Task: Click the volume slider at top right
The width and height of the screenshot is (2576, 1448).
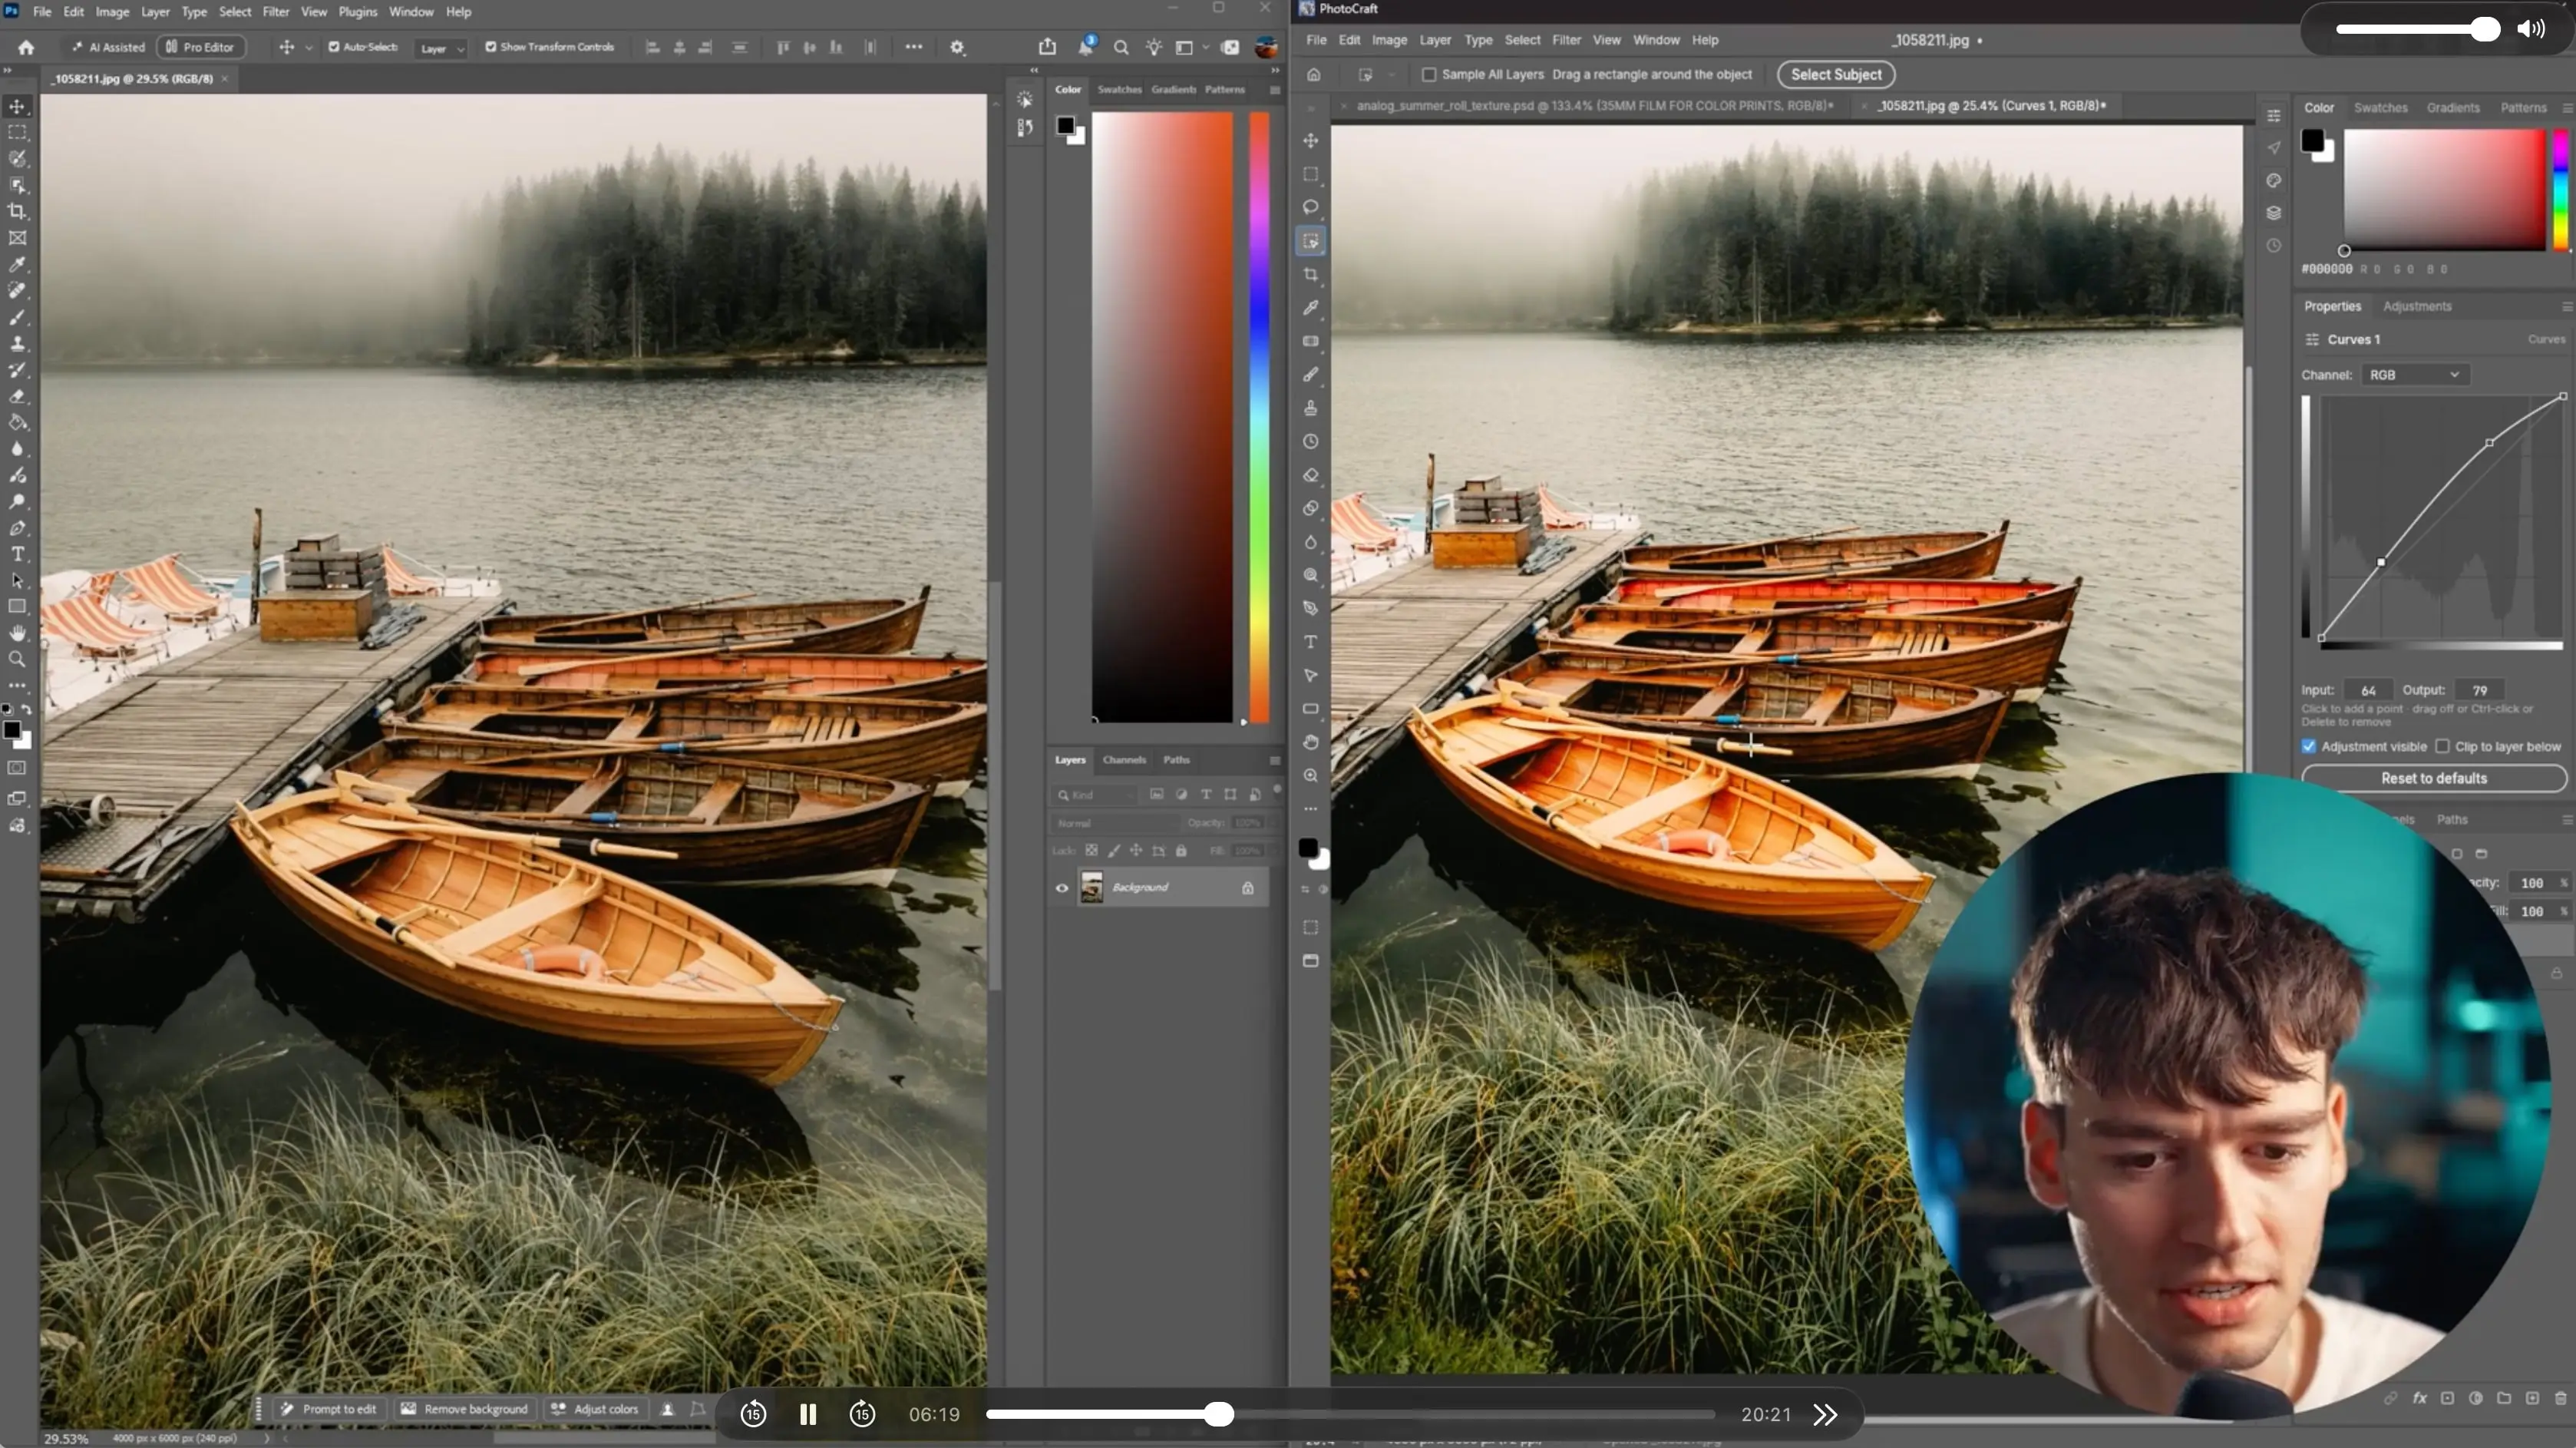Action: pyautogui.click(x=2416, y=29)
